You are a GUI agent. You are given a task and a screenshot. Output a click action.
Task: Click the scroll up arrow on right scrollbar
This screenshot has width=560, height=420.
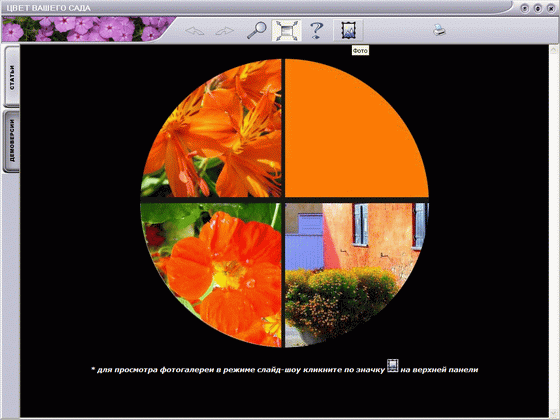(554, 50)
